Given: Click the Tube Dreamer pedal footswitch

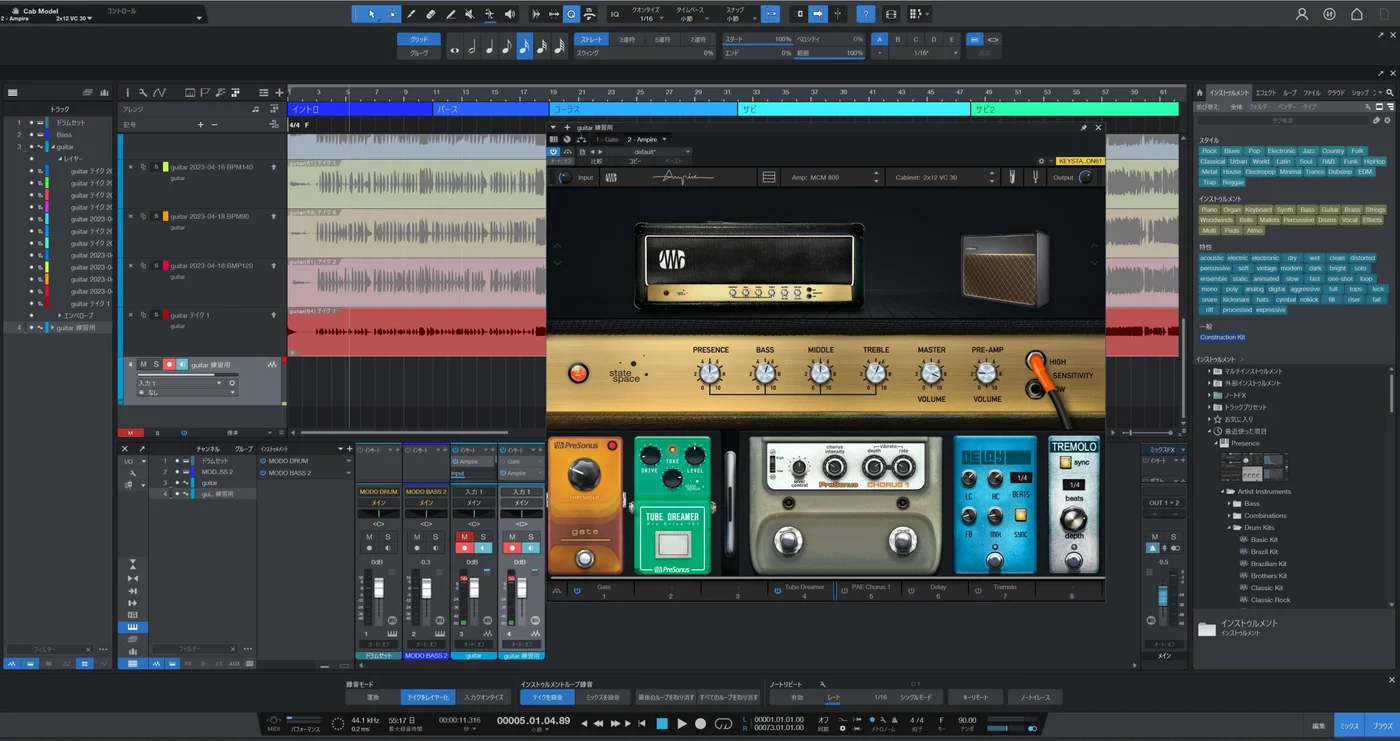Looking at the screenshot, I should tap(672, 543).
